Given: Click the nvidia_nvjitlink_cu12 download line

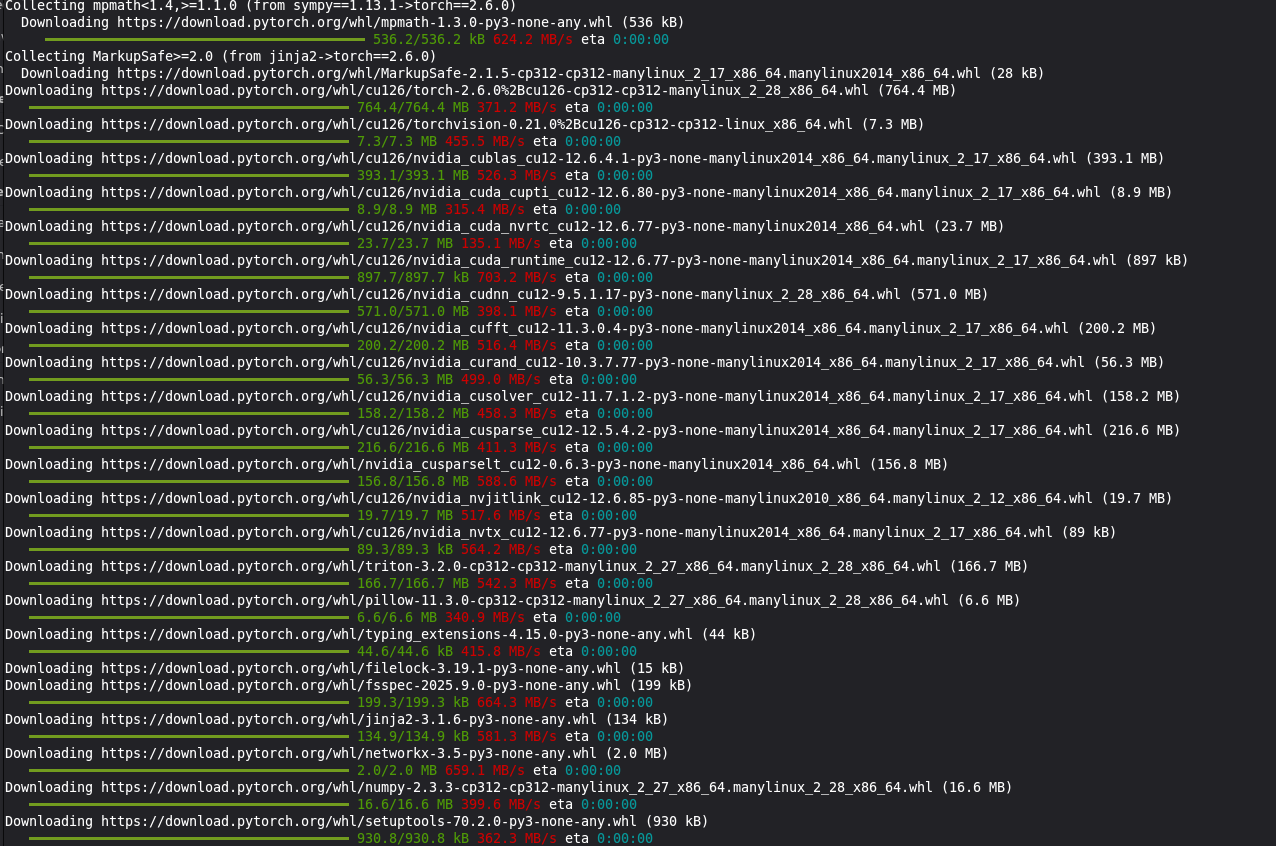Looking at the screenshot, I should pyautogui.click(x=589, y=498).
